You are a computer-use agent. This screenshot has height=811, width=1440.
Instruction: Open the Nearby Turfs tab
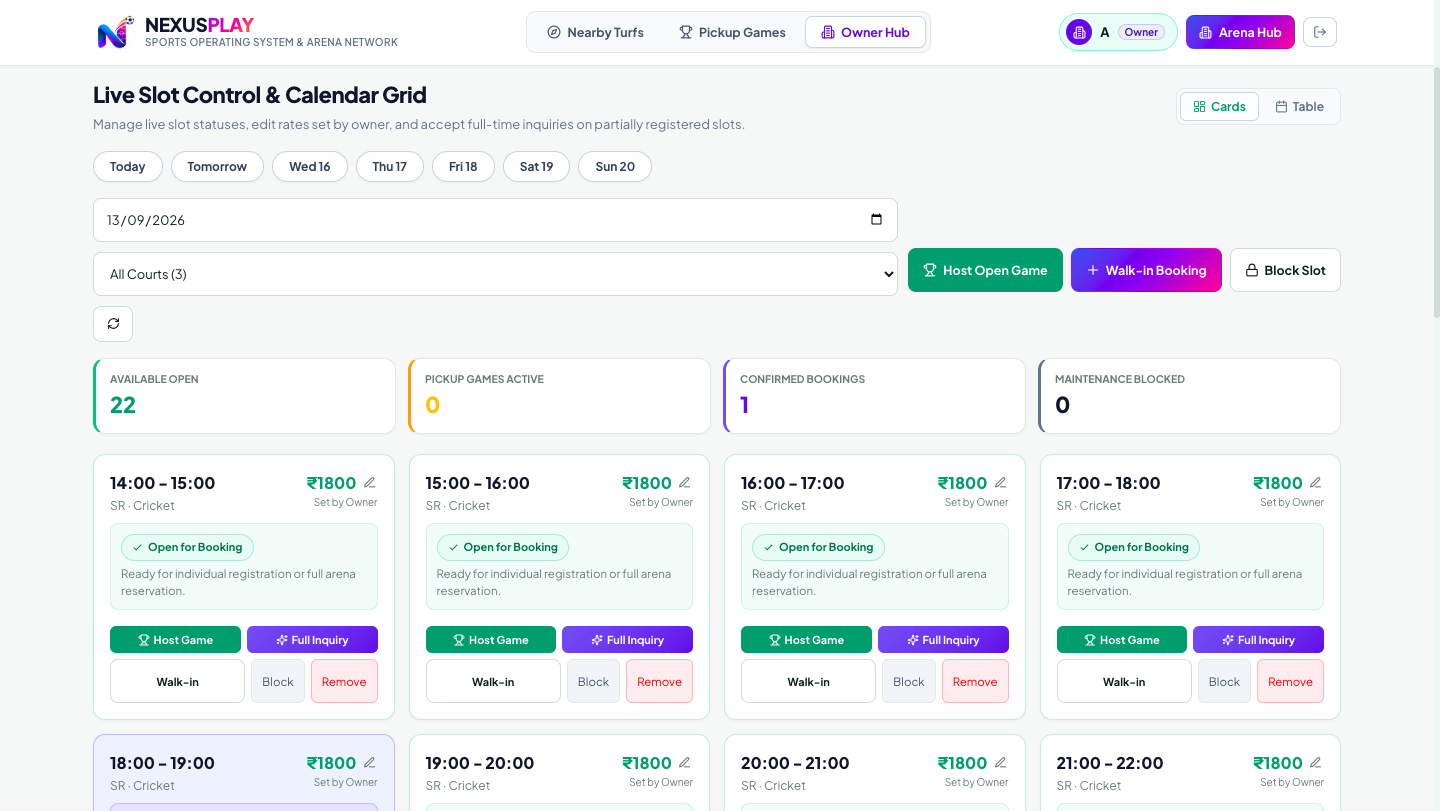click(x=596, y=32)
